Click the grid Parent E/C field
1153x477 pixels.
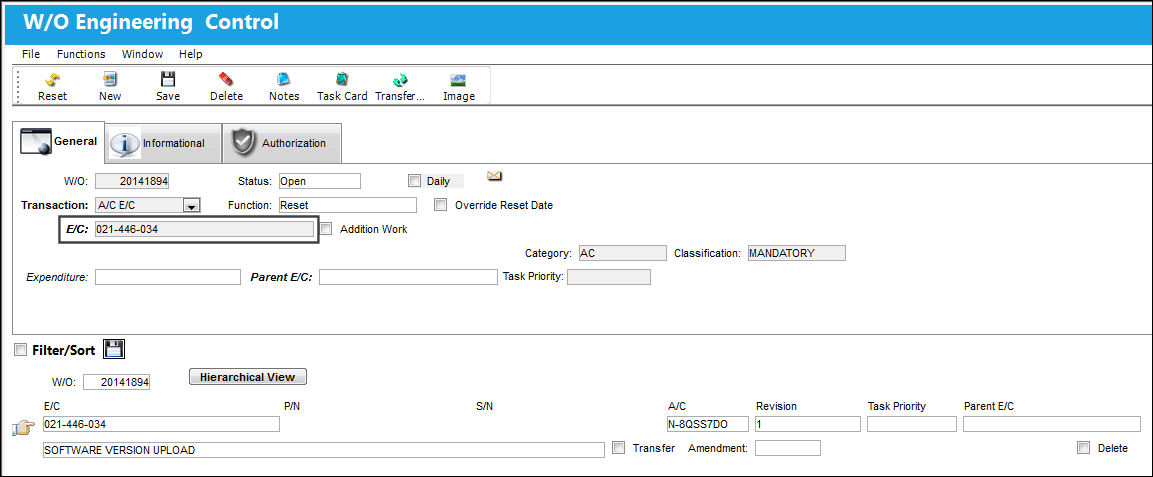coord(1052,424)
